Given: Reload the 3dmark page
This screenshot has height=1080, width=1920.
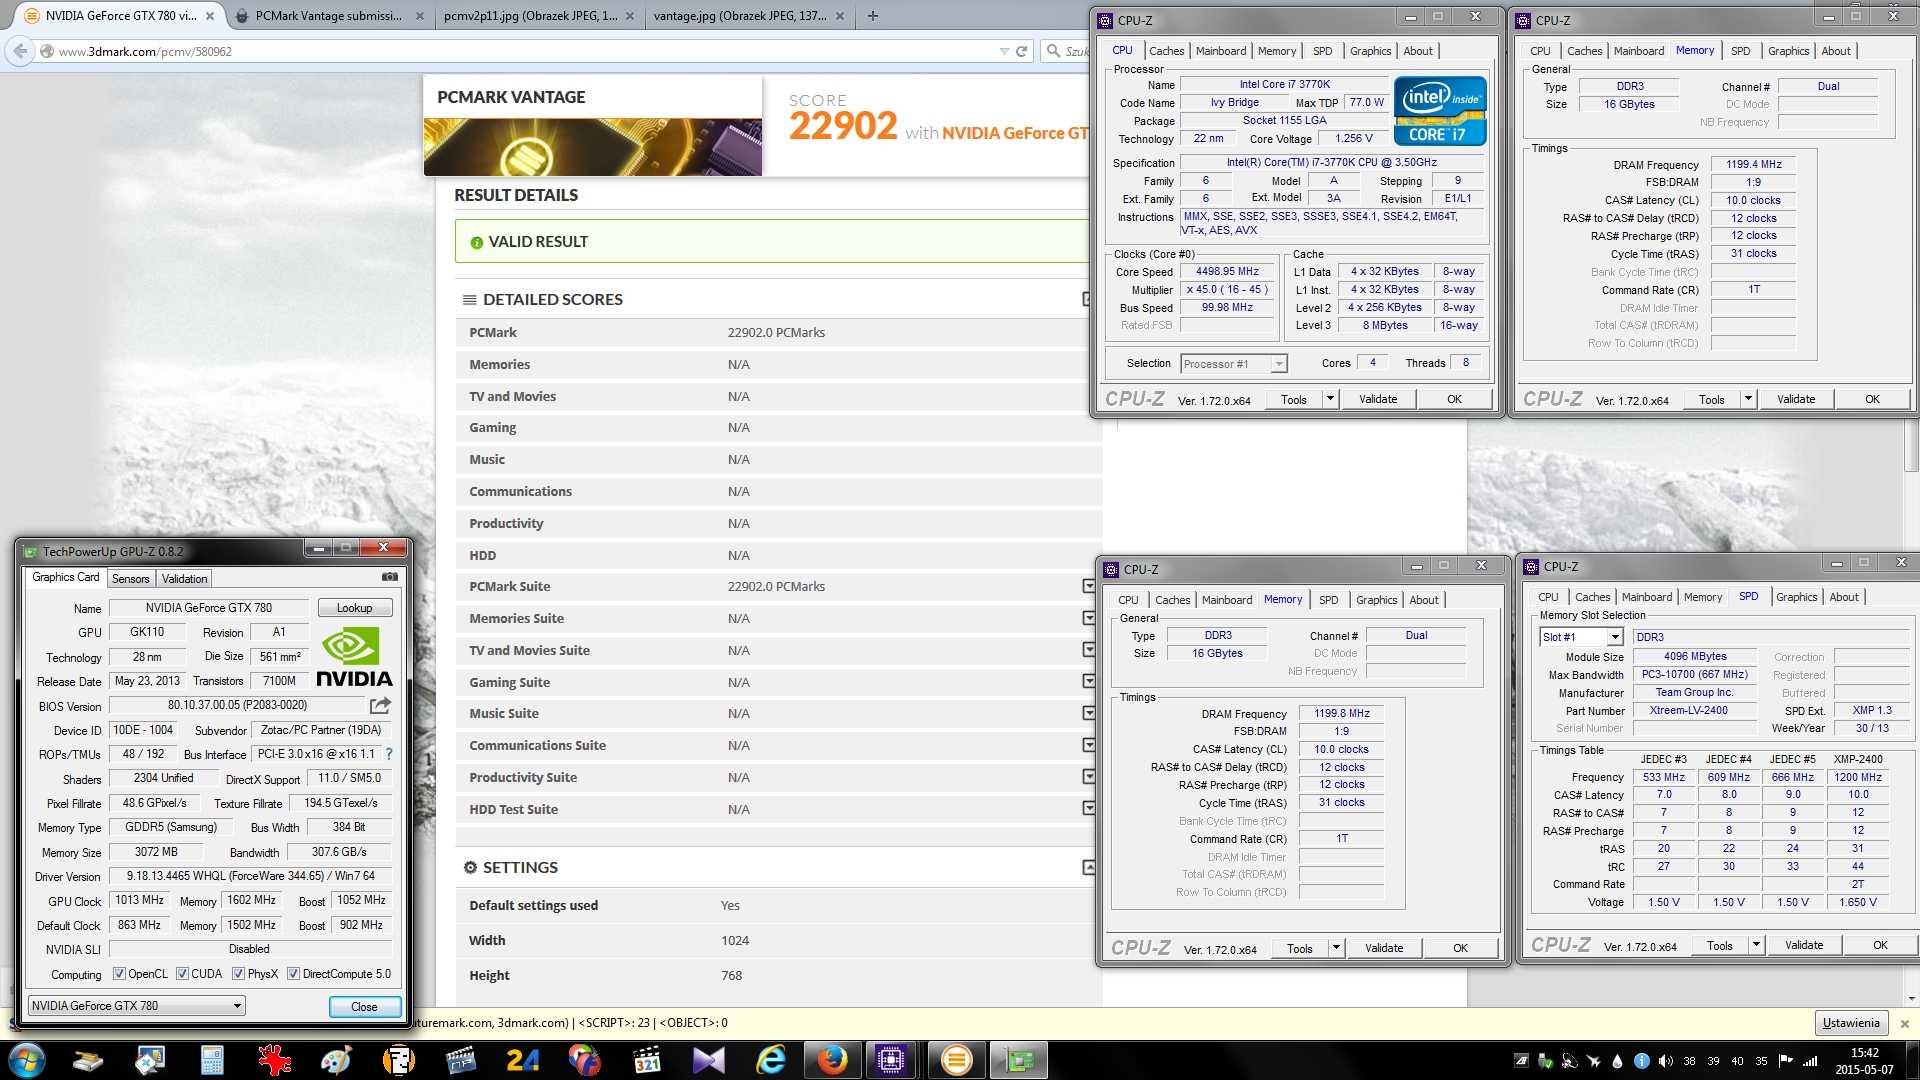Looking at the screenshot, I should pos(1021,51).
